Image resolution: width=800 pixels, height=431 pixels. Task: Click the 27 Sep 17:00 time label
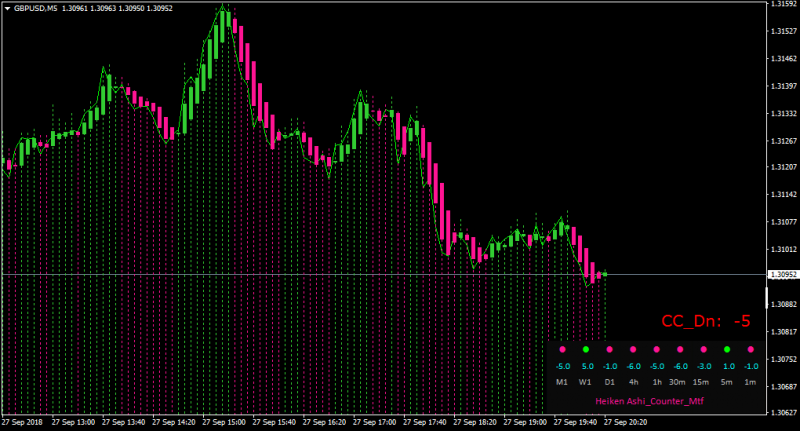pos(374,422)
